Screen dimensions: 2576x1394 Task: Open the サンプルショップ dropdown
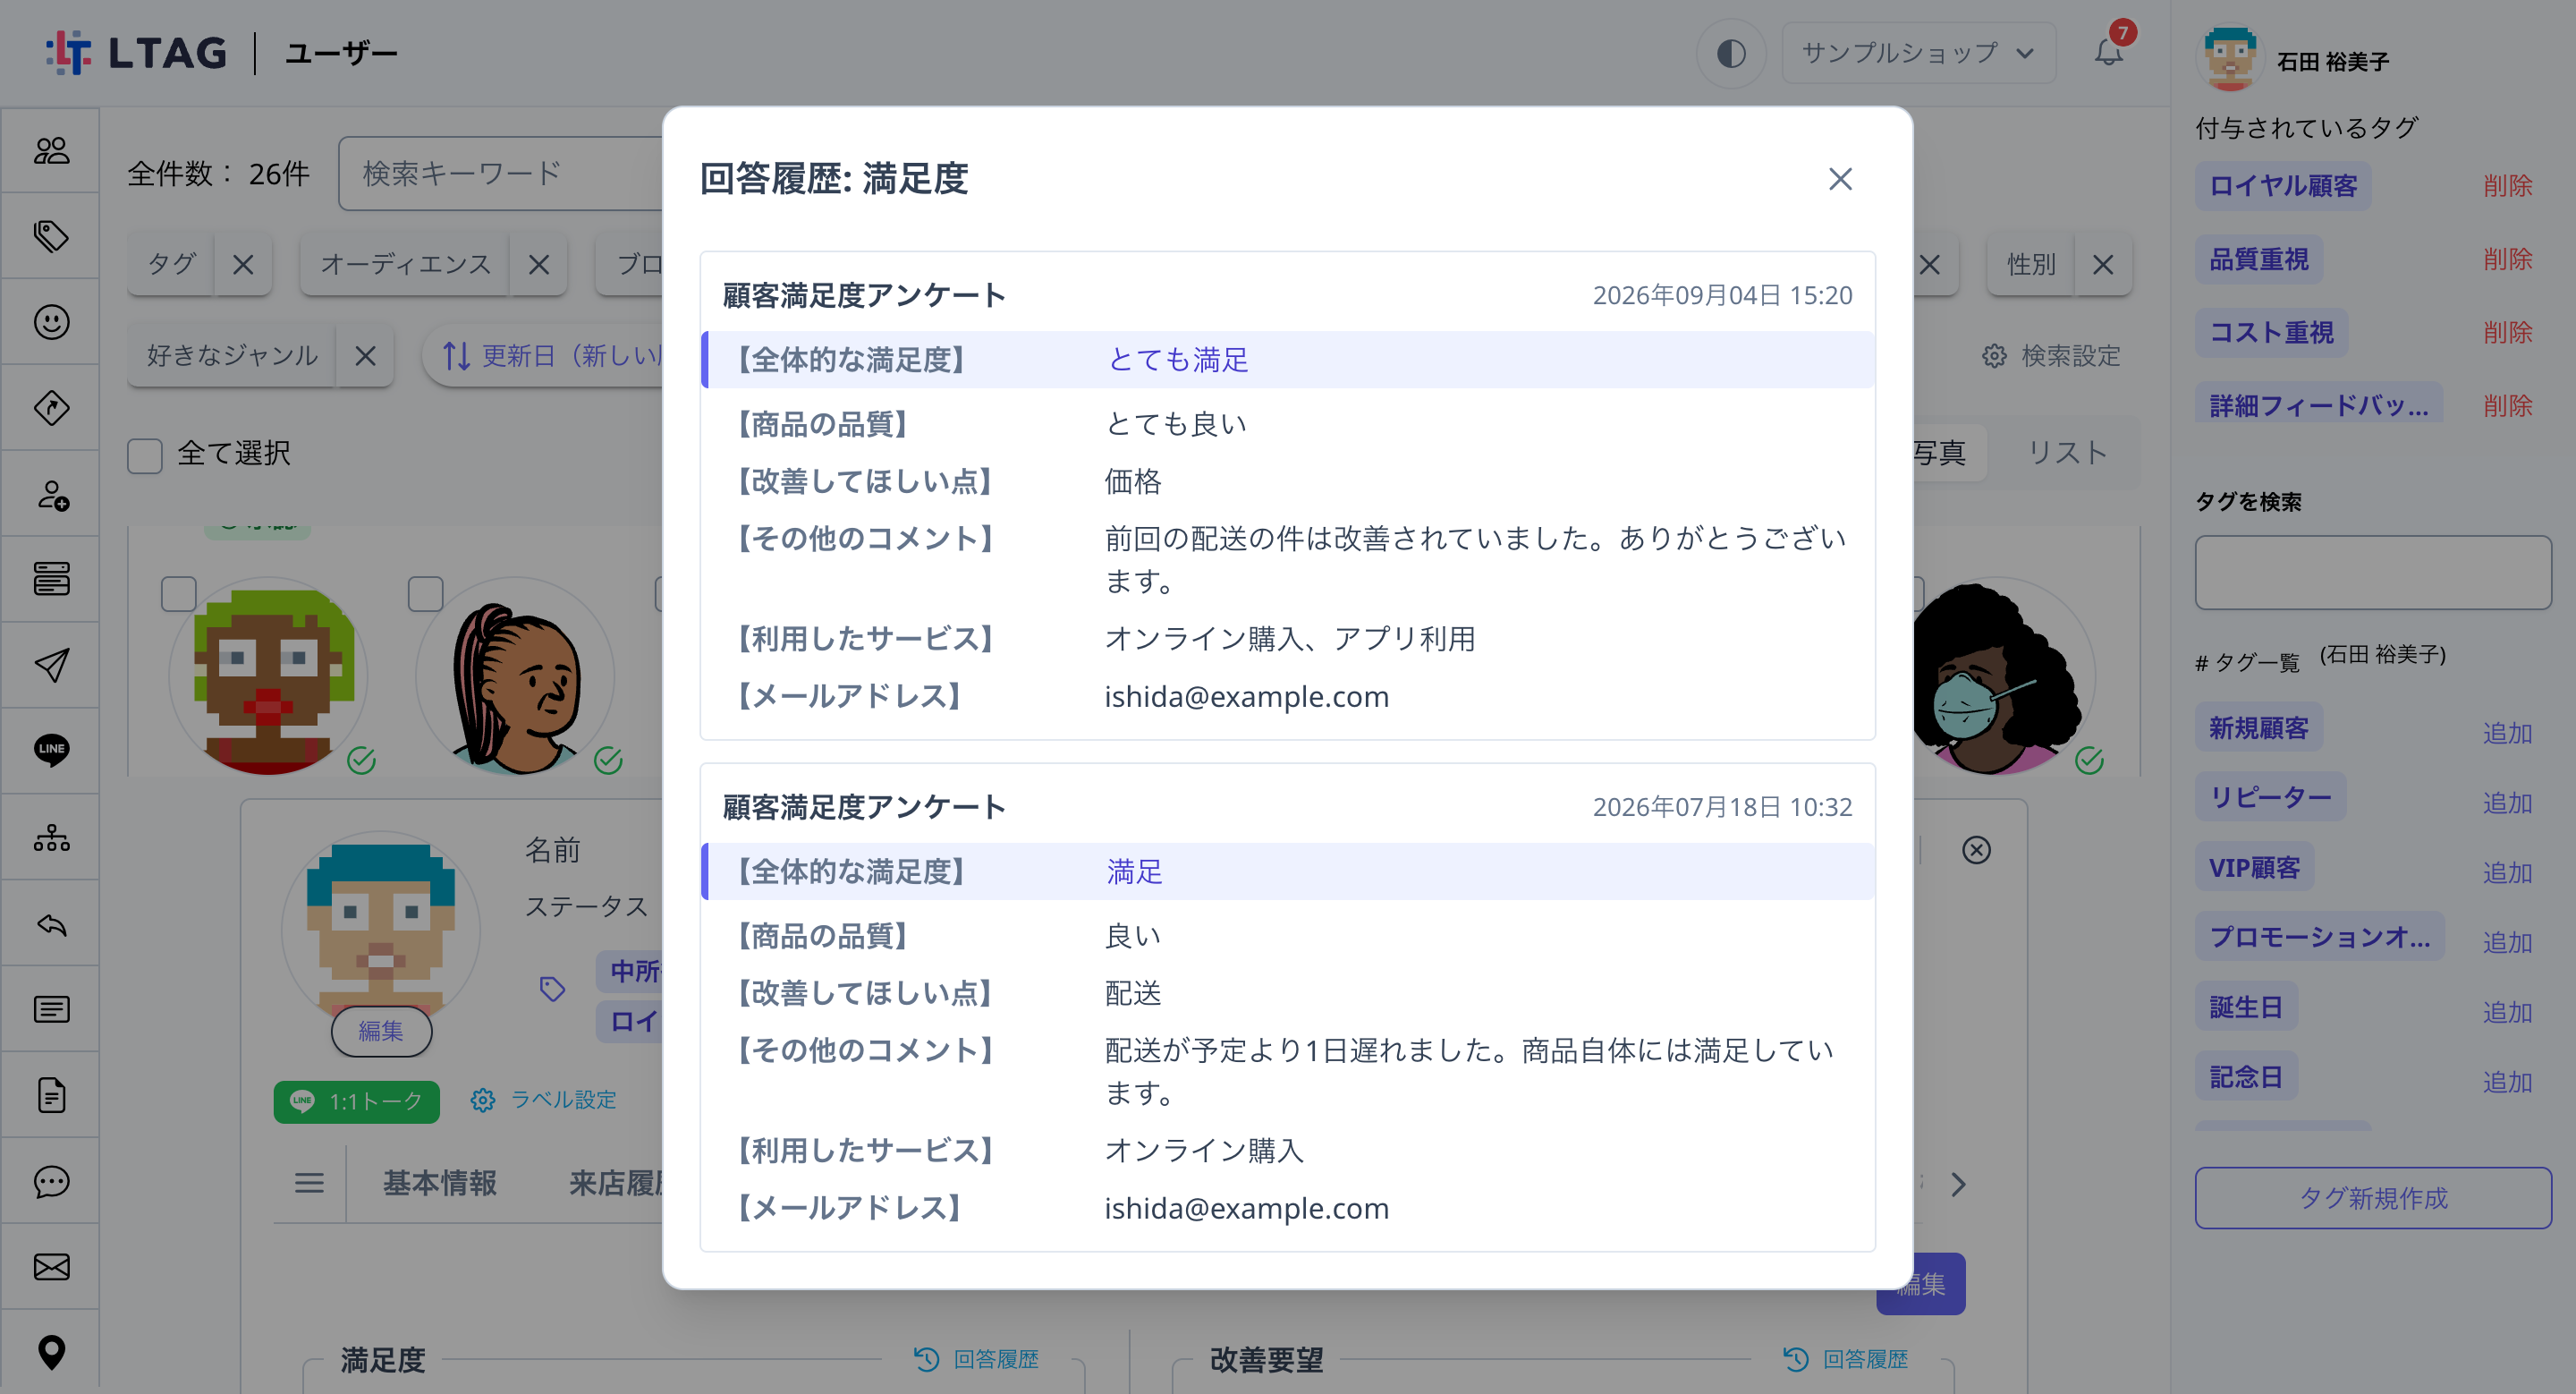click(1918, 53)
